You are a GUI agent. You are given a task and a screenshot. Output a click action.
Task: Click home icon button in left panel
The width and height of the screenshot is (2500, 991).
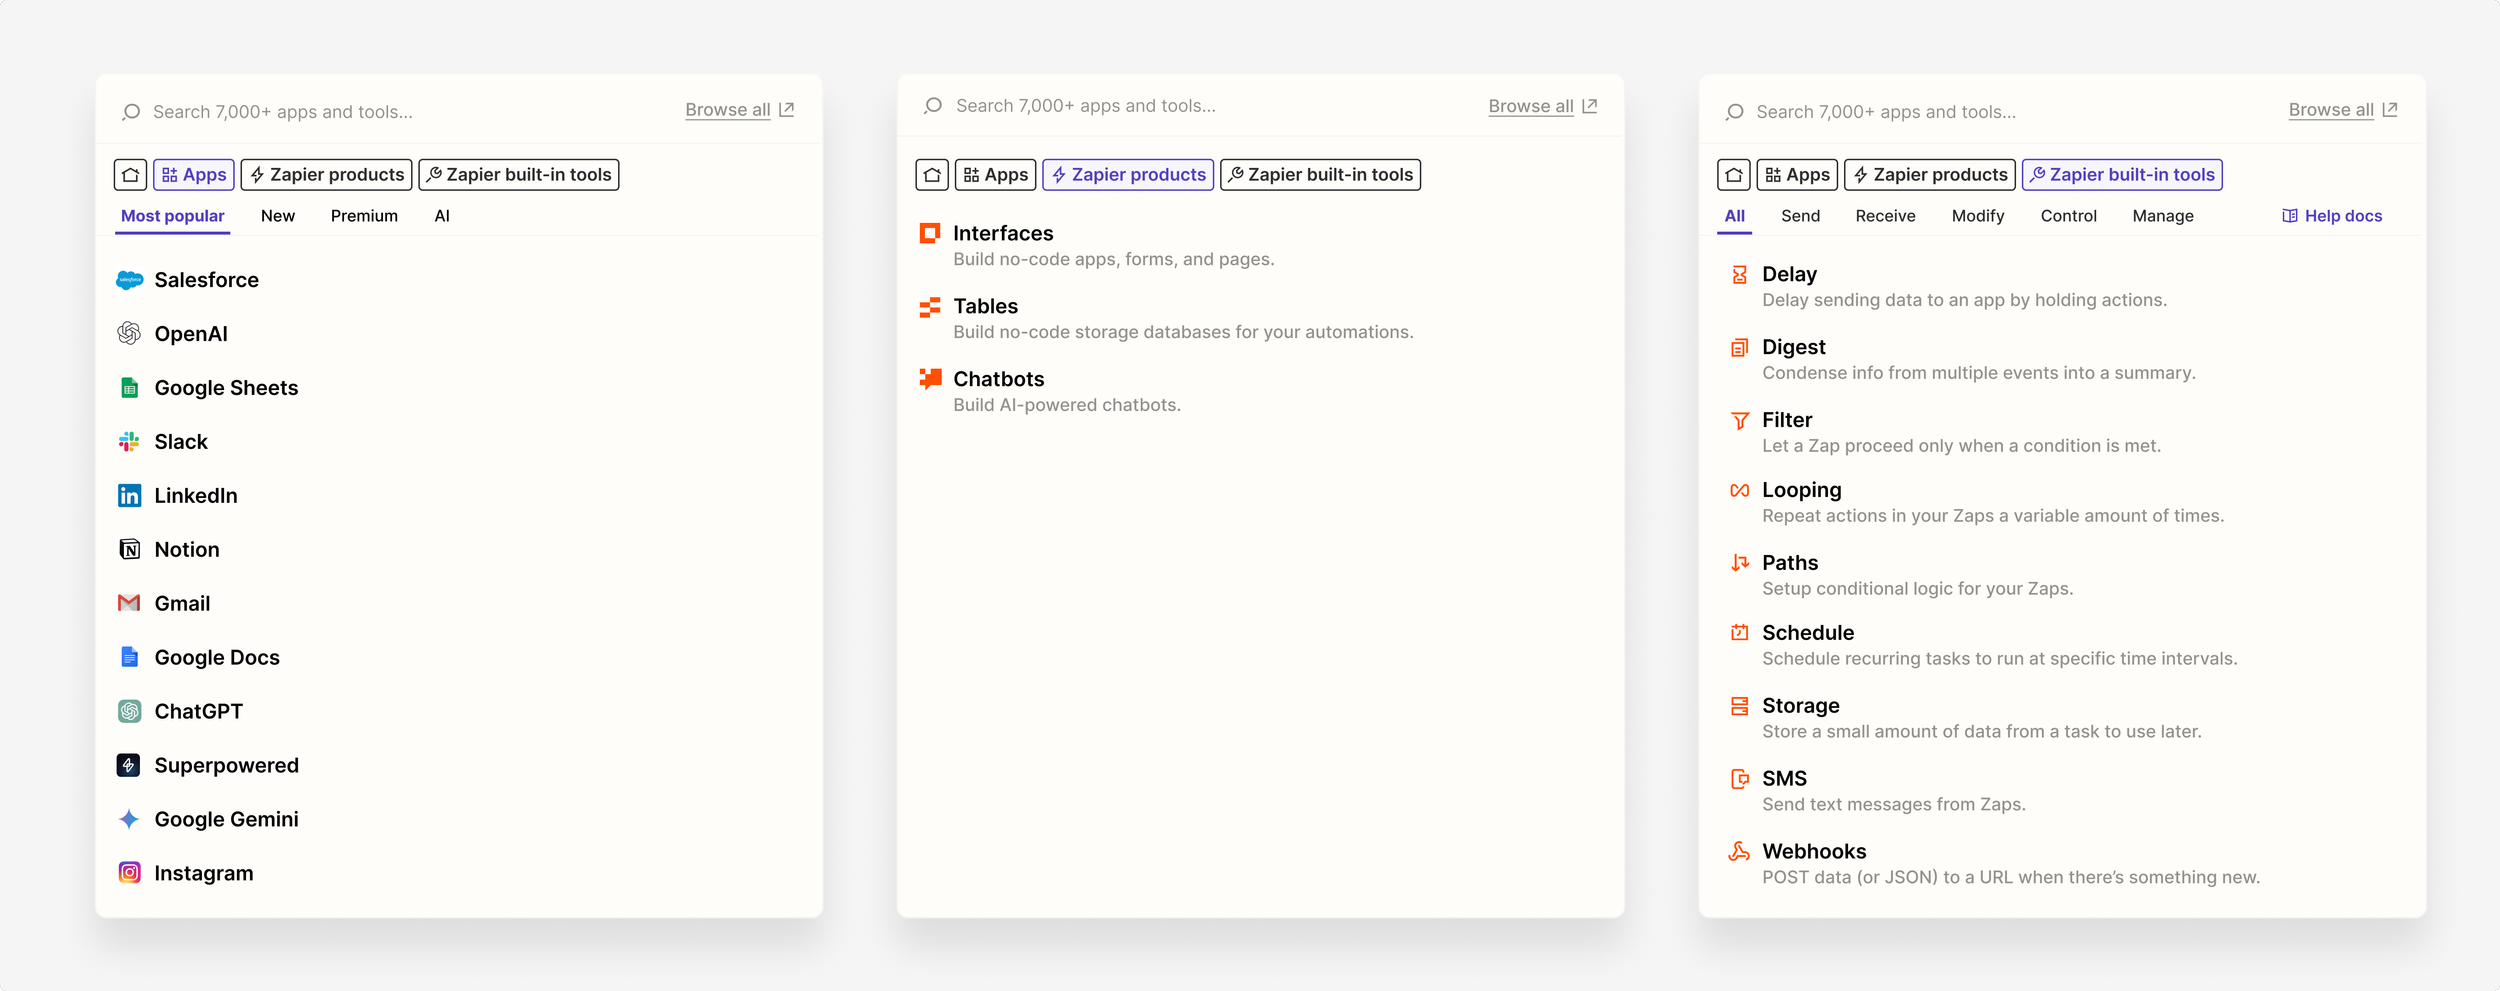coord(131,175)
